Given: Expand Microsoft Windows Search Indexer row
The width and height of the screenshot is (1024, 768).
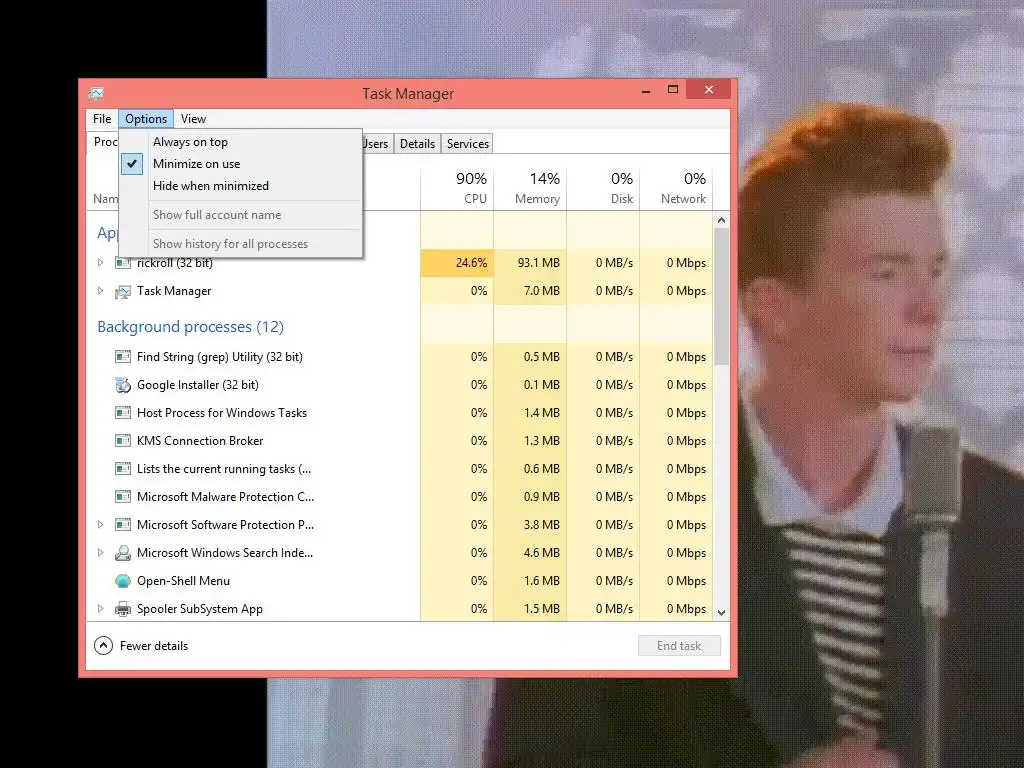Looking at the screenshot, I should pyautogui.click(x=101, y=552).
